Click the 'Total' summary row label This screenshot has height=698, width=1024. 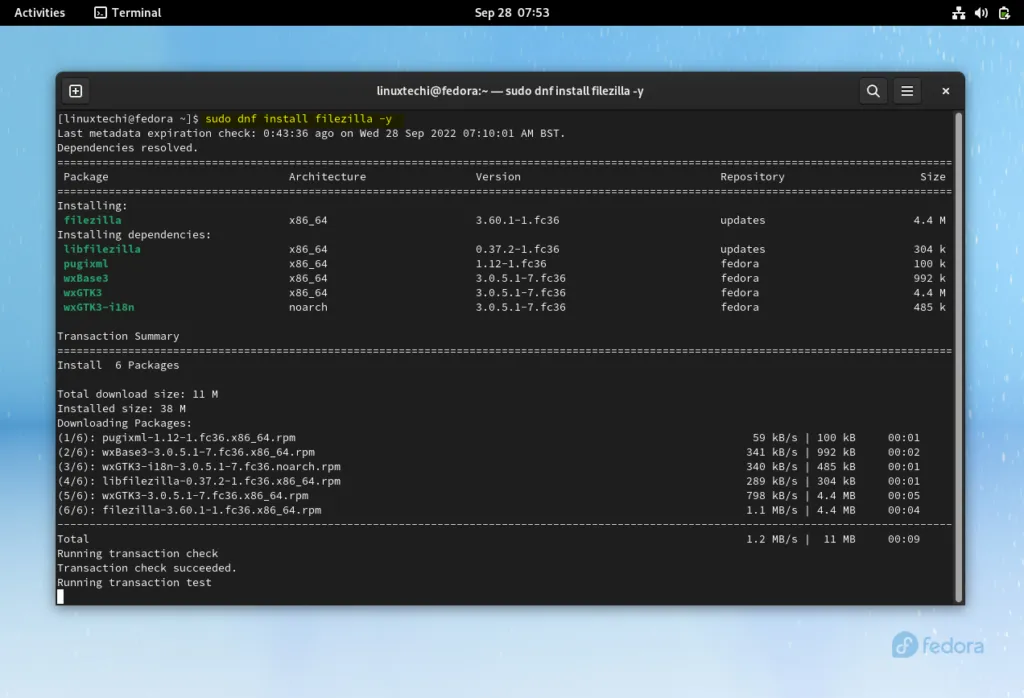(72, 539)
